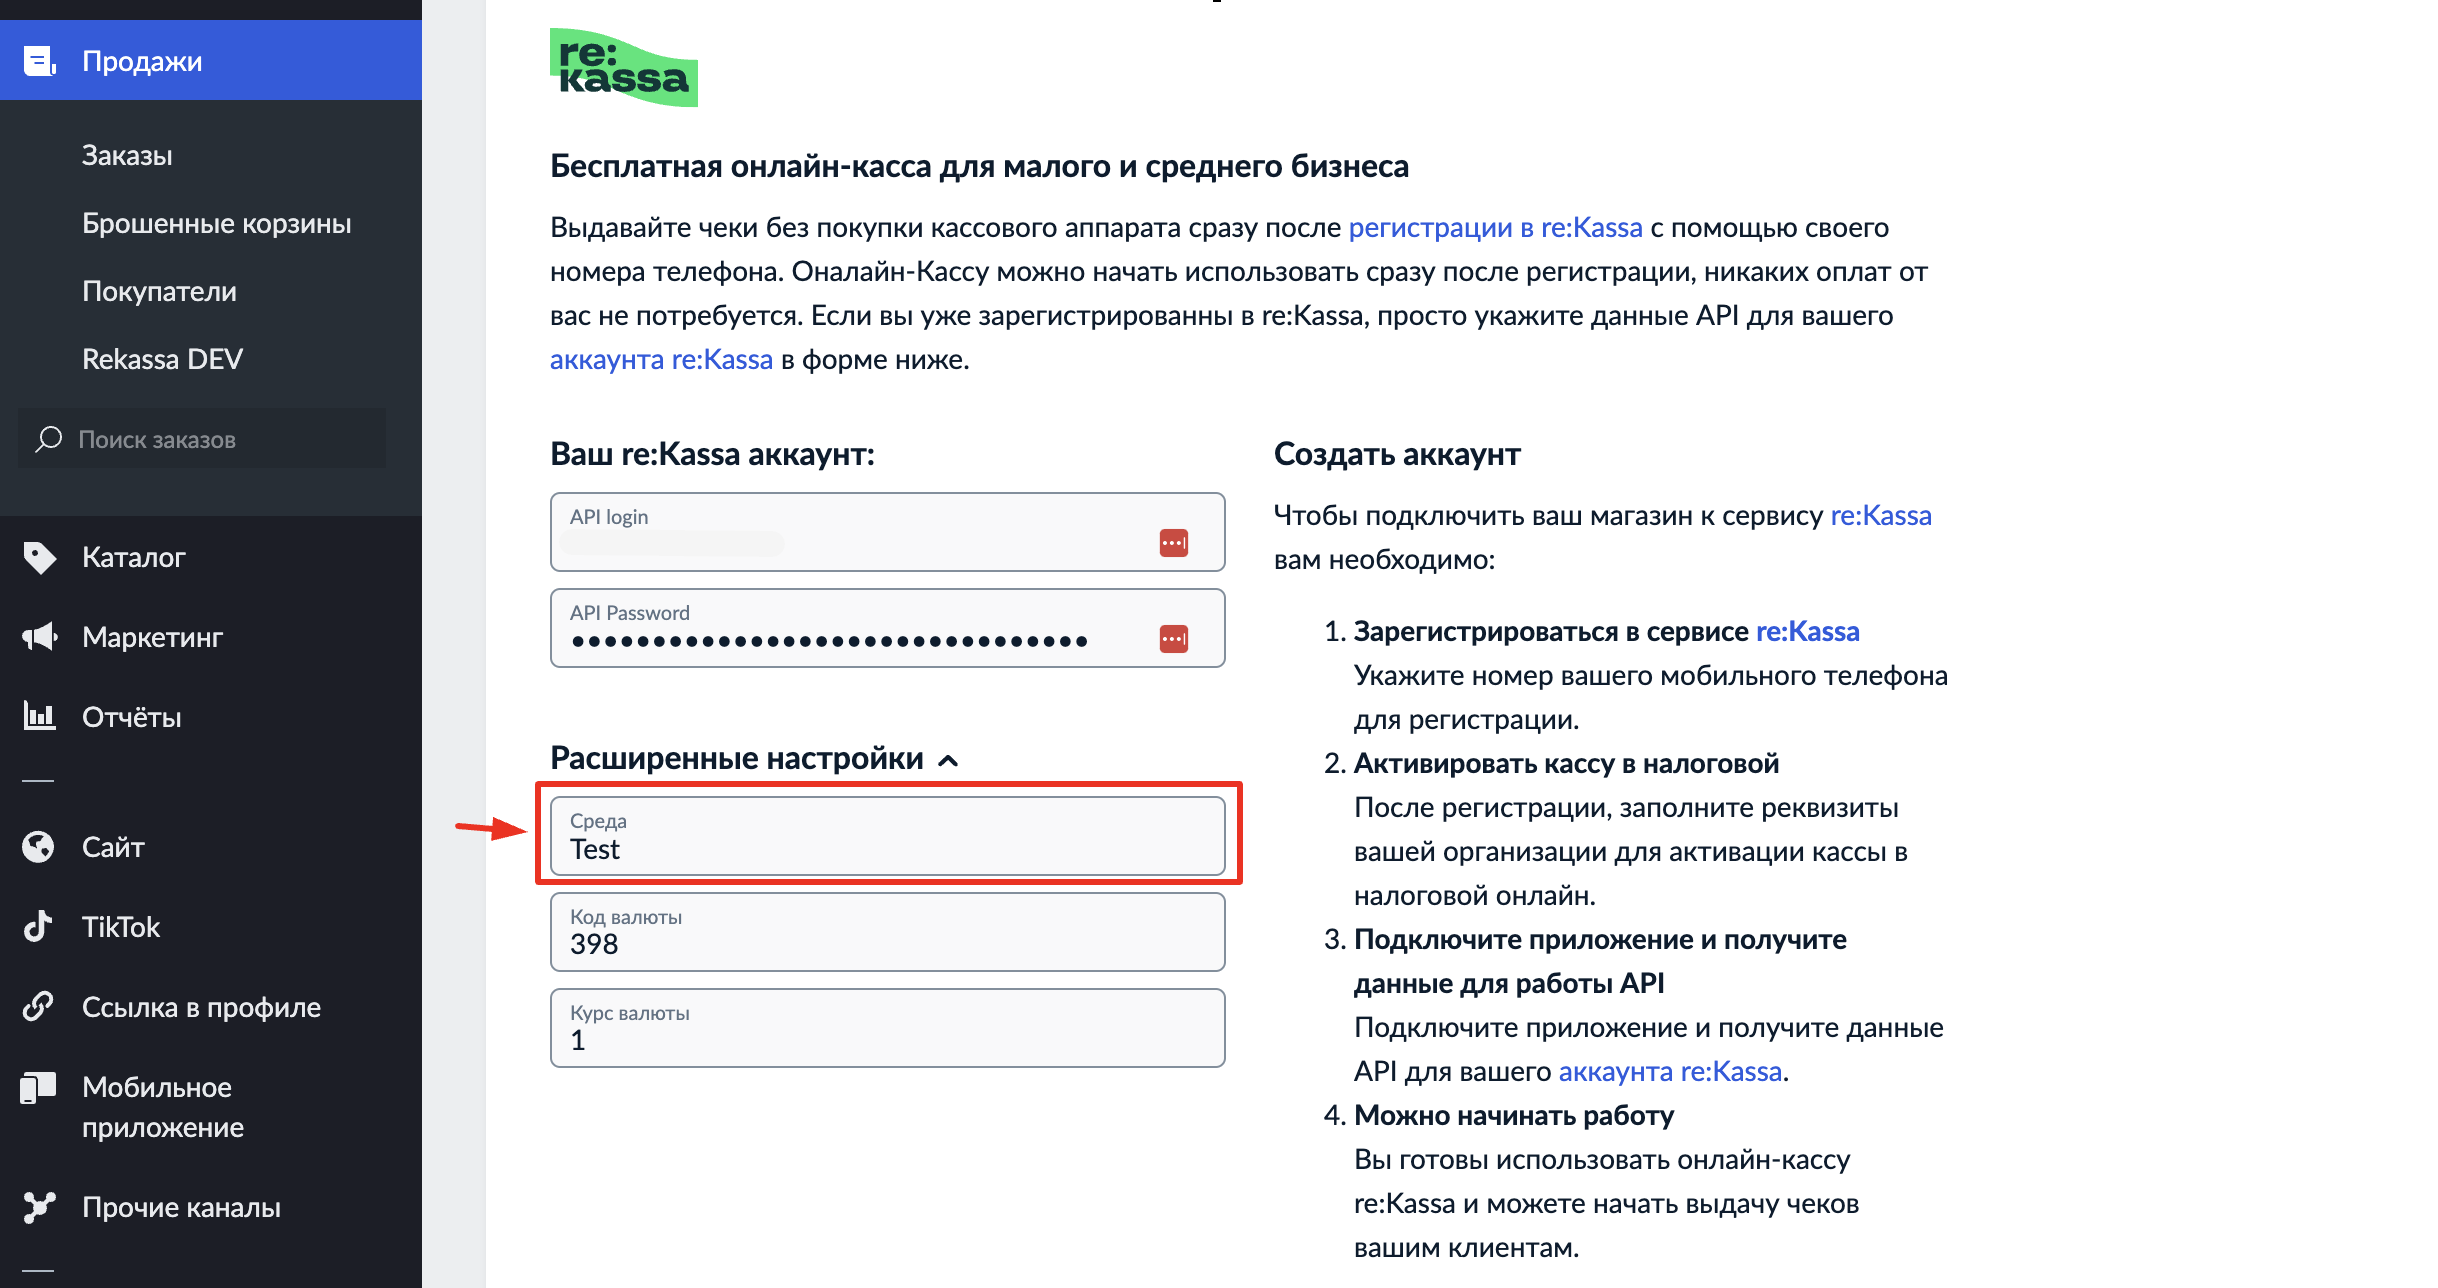Screen dimensions: 2438x1288
Task: Open Отчёты via the chart icon
Action: [40, 716]
